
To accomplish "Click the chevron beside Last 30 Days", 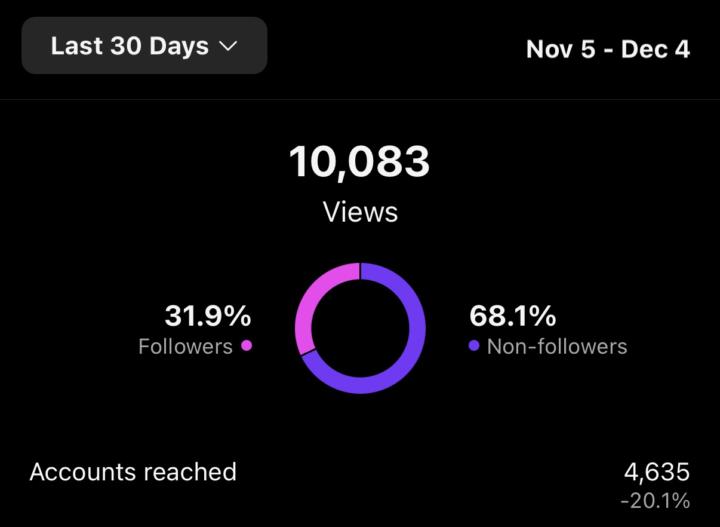I will tap(228, 47).
